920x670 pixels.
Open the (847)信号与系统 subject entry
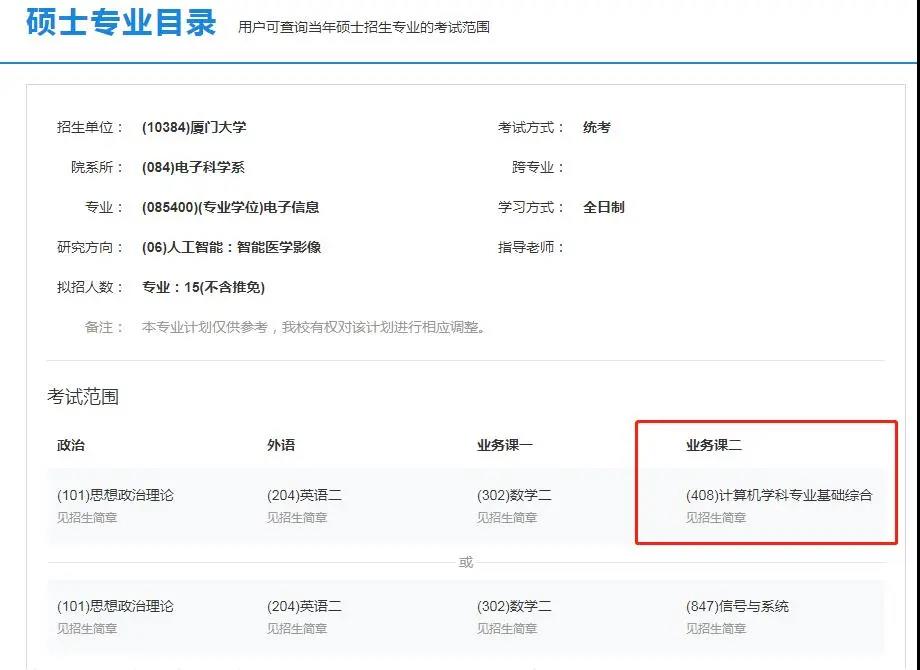pos(737,606)
